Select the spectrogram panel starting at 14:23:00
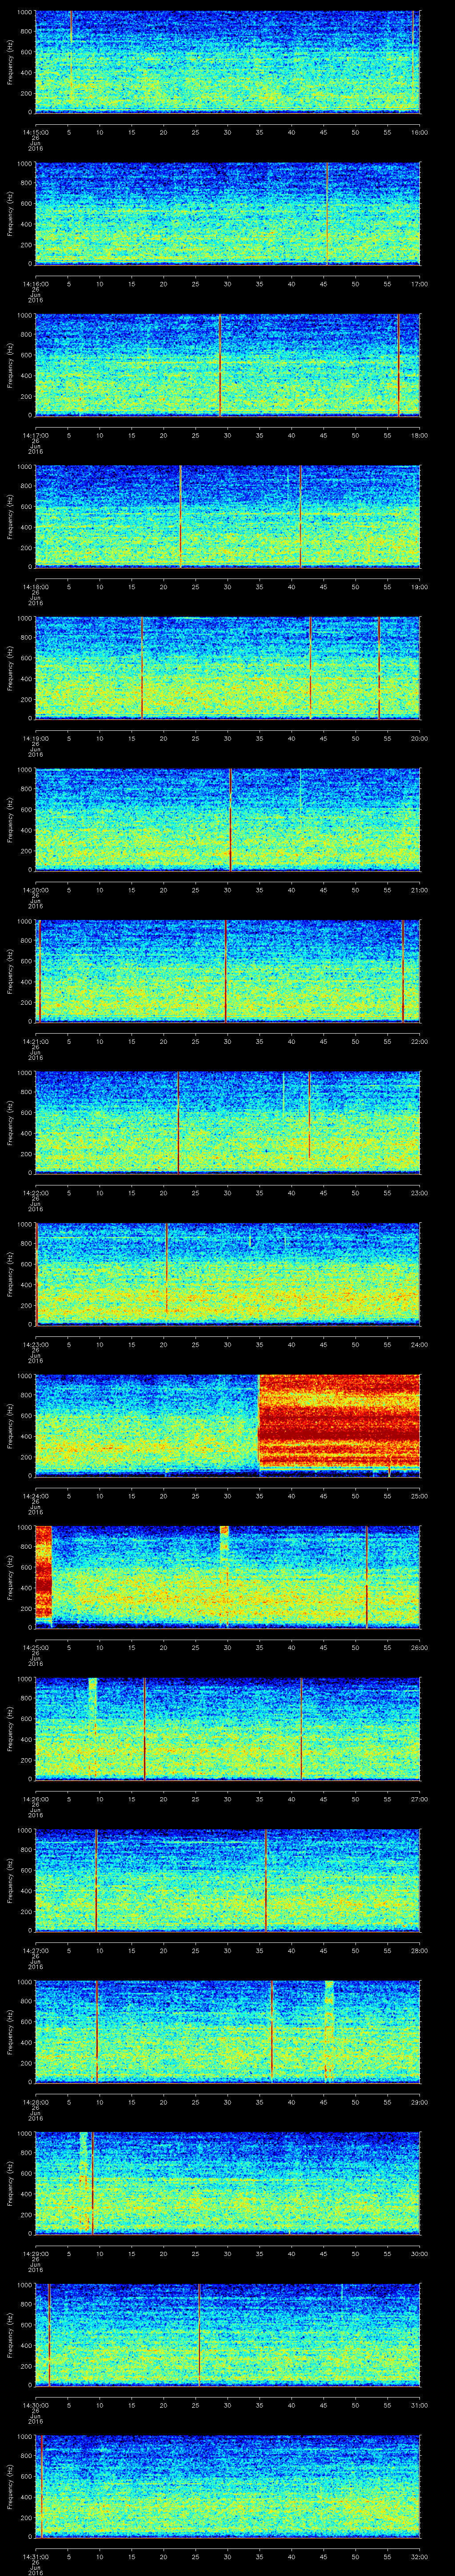455x2576 pixels. tap(228, 1274)
